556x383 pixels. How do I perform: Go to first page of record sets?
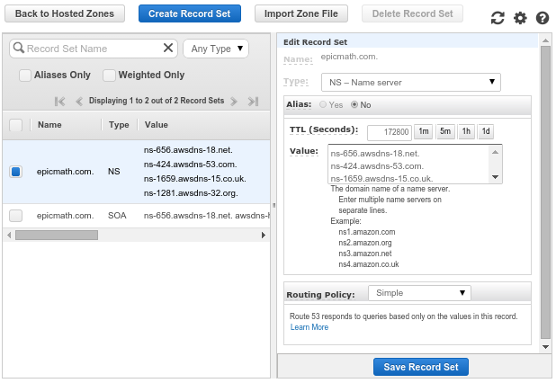coord(60,101)
